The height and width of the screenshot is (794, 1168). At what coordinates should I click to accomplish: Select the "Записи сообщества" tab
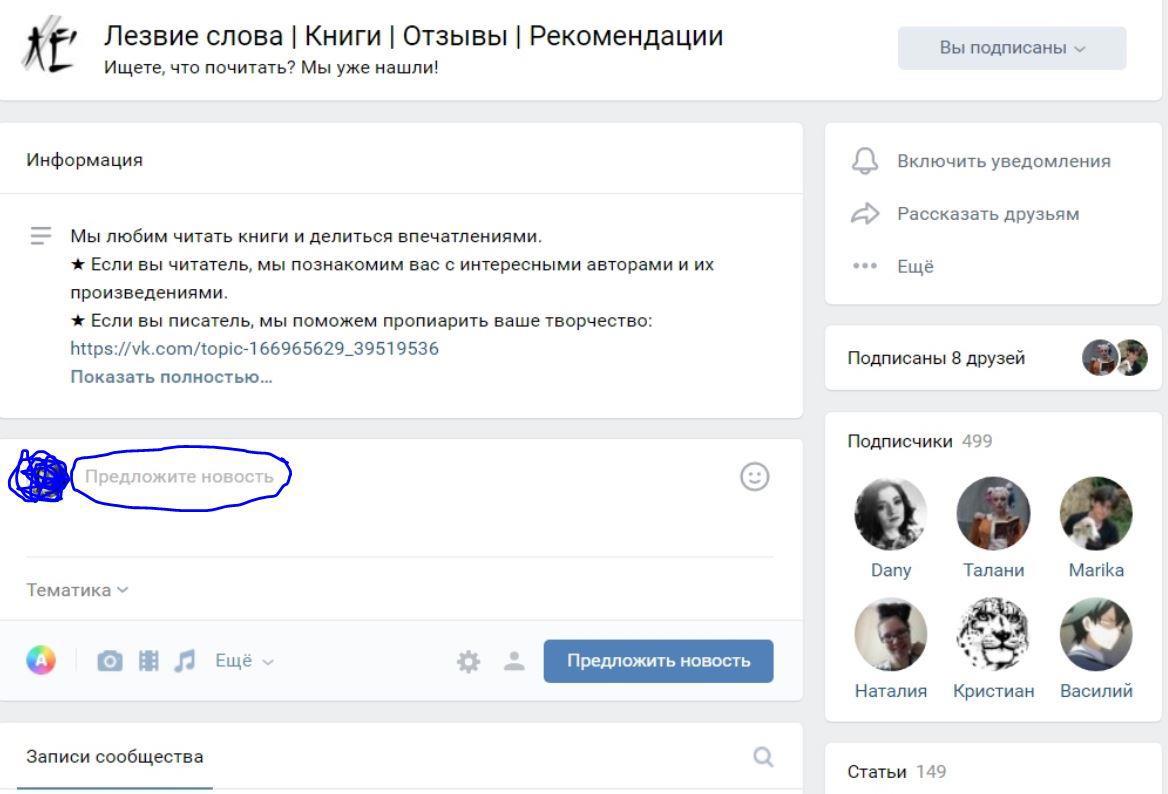pyautogui.click(x=114, y=757)
